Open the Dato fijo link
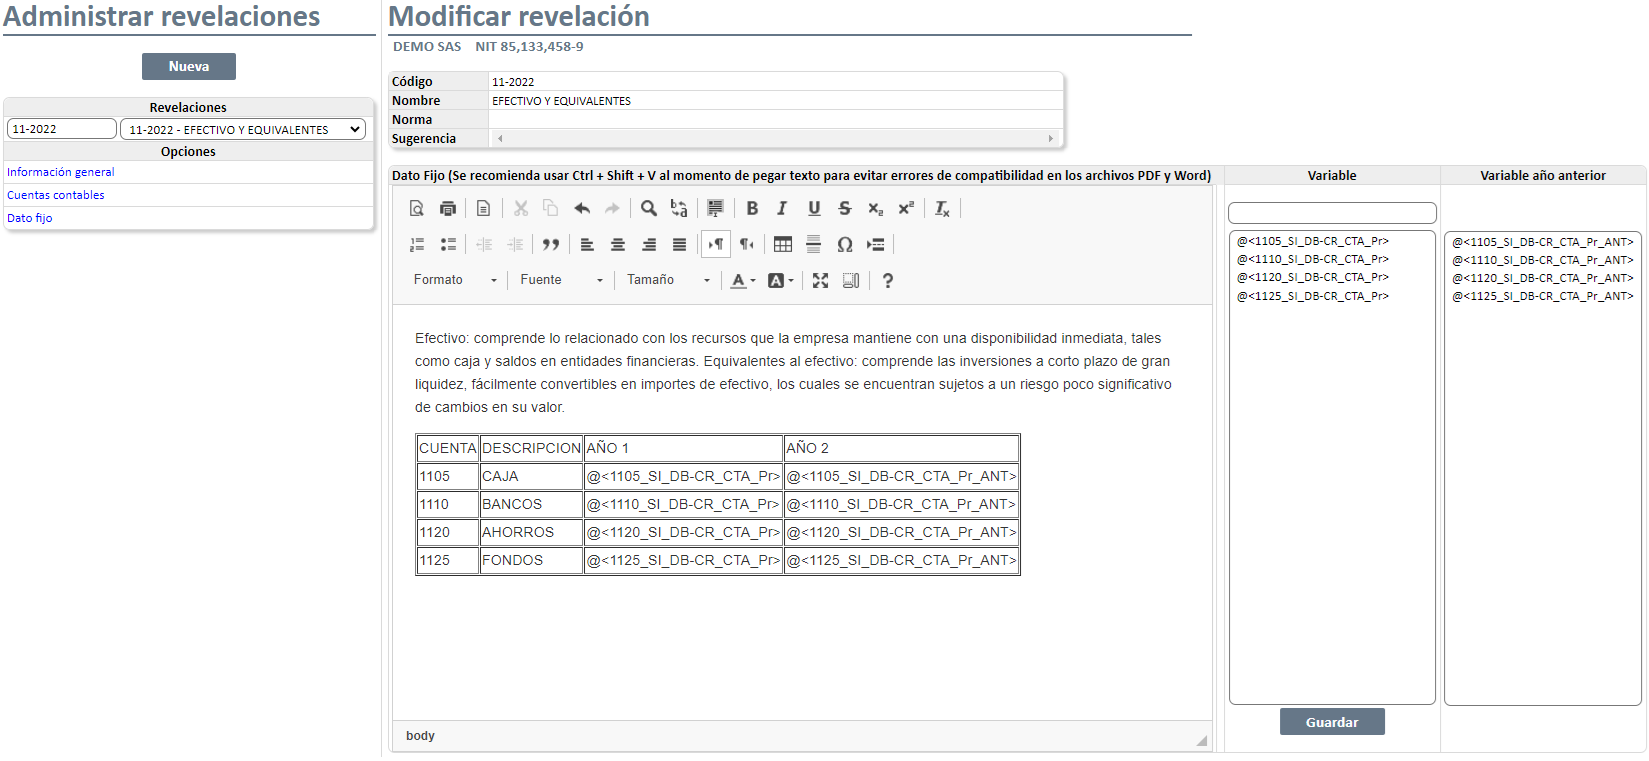Screen dimensions: 1649x761 click(x=30, y=218)
